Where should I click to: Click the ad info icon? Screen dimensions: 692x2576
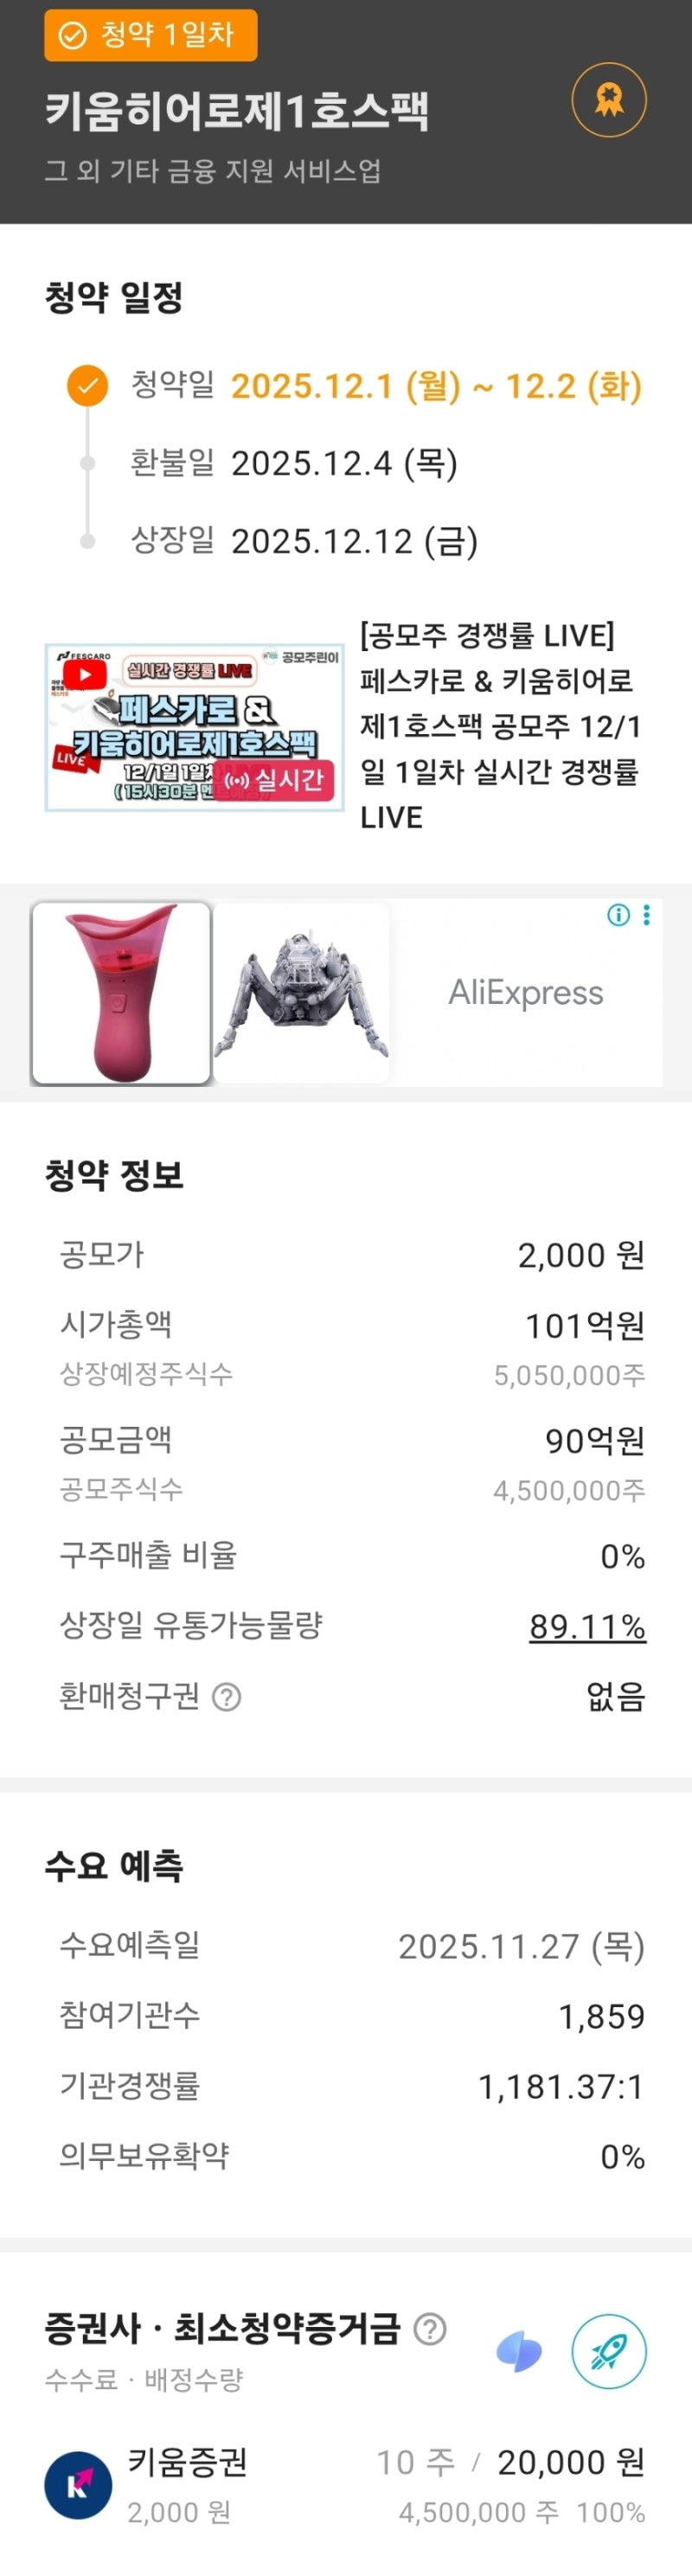[x=618, y=915]
